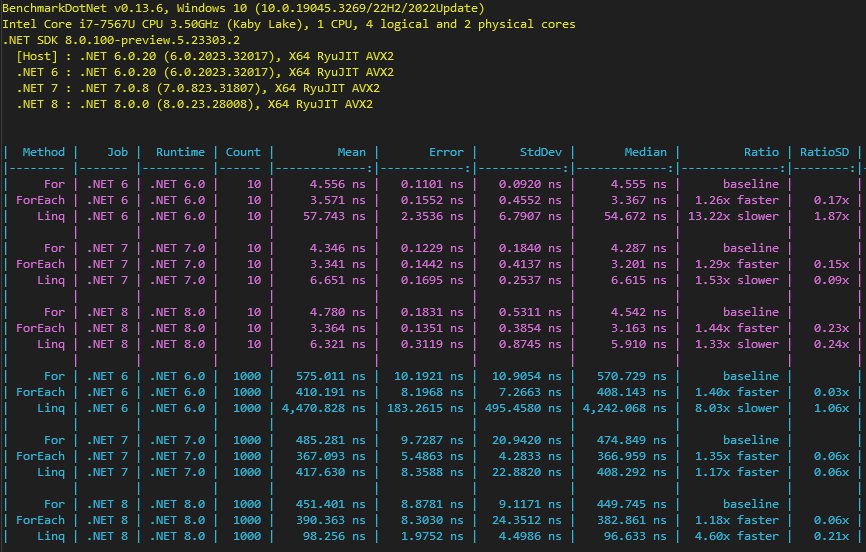The image size is (866, 552).
Task: Click mean value 4,470.828 ns
Action: point(324,408)
